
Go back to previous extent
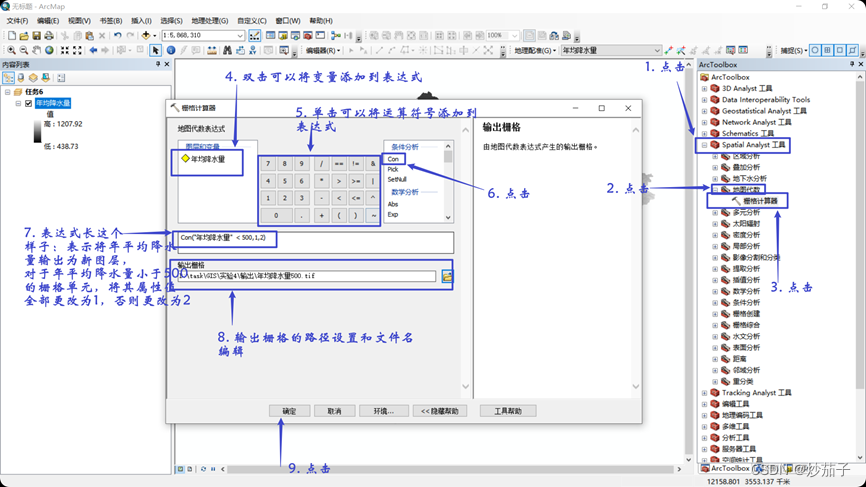[93, 50]
